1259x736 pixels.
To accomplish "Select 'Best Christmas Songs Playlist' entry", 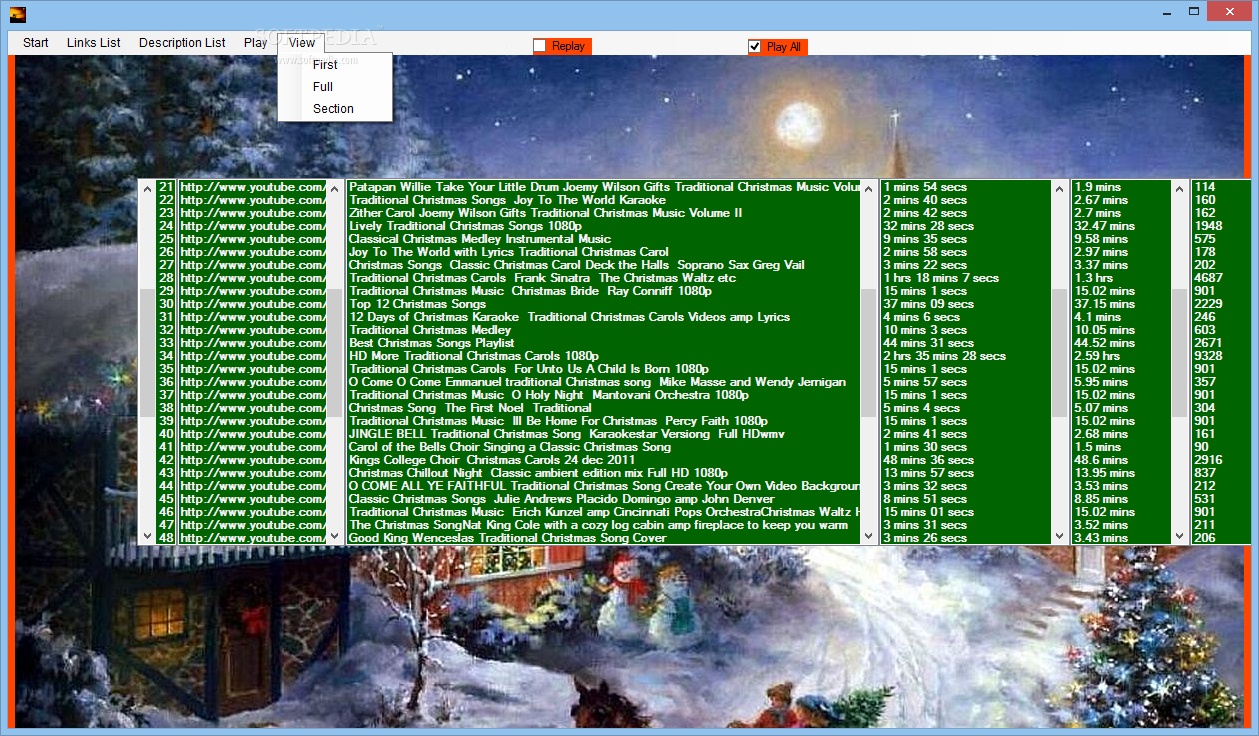I will [432, 343].
